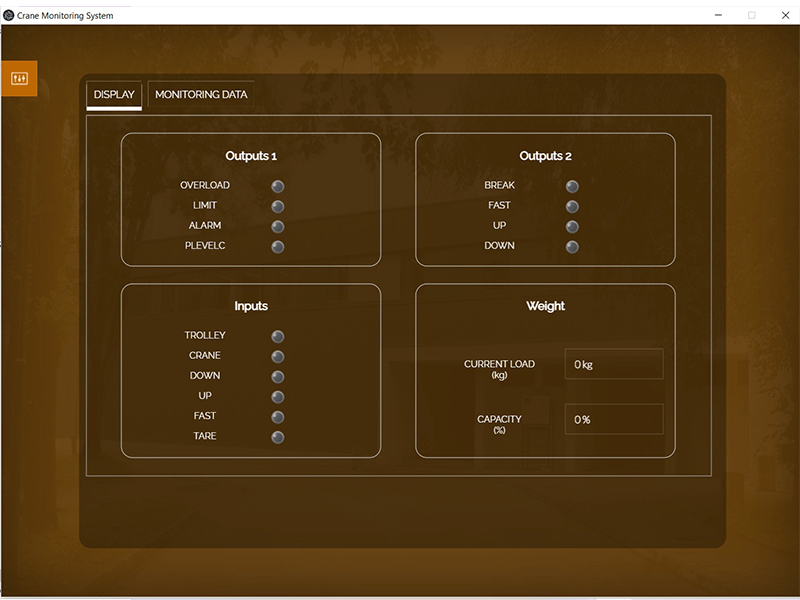Close the Crane Monitoring System window
This screenshot has height=600, width=800.
point(785,15)
